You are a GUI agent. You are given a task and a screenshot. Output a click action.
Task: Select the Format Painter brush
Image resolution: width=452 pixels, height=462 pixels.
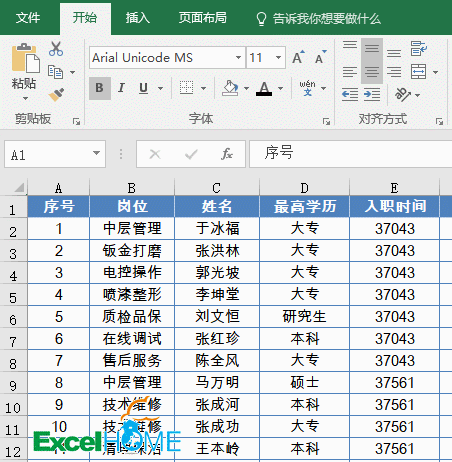pos(56,95)
